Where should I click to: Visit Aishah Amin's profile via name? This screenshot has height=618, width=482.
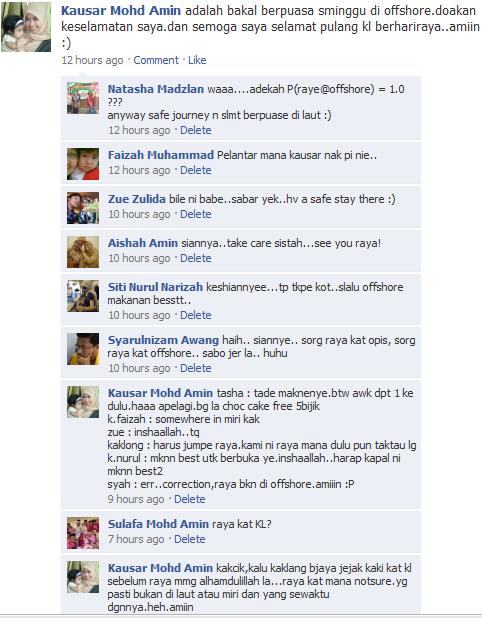(143, 243)
